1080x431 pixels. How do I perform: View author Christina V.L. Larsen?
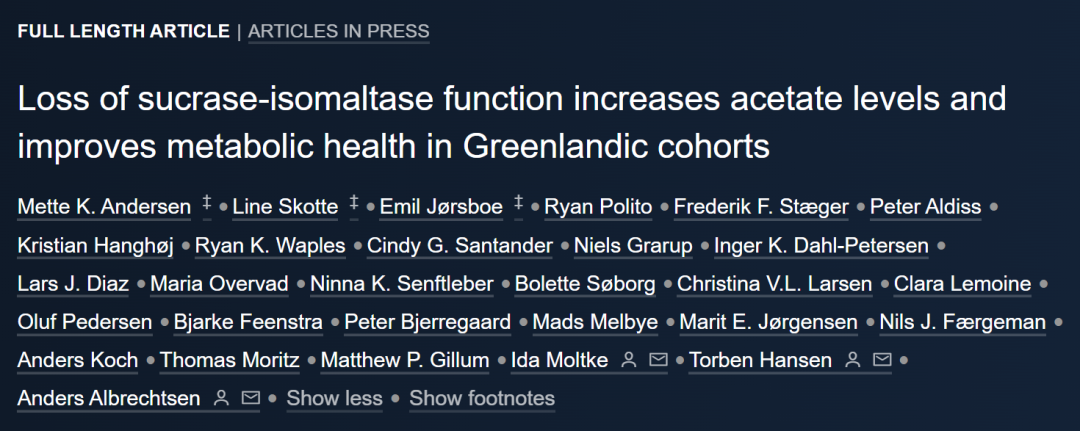pyautogui.click(x=775, y=284)
